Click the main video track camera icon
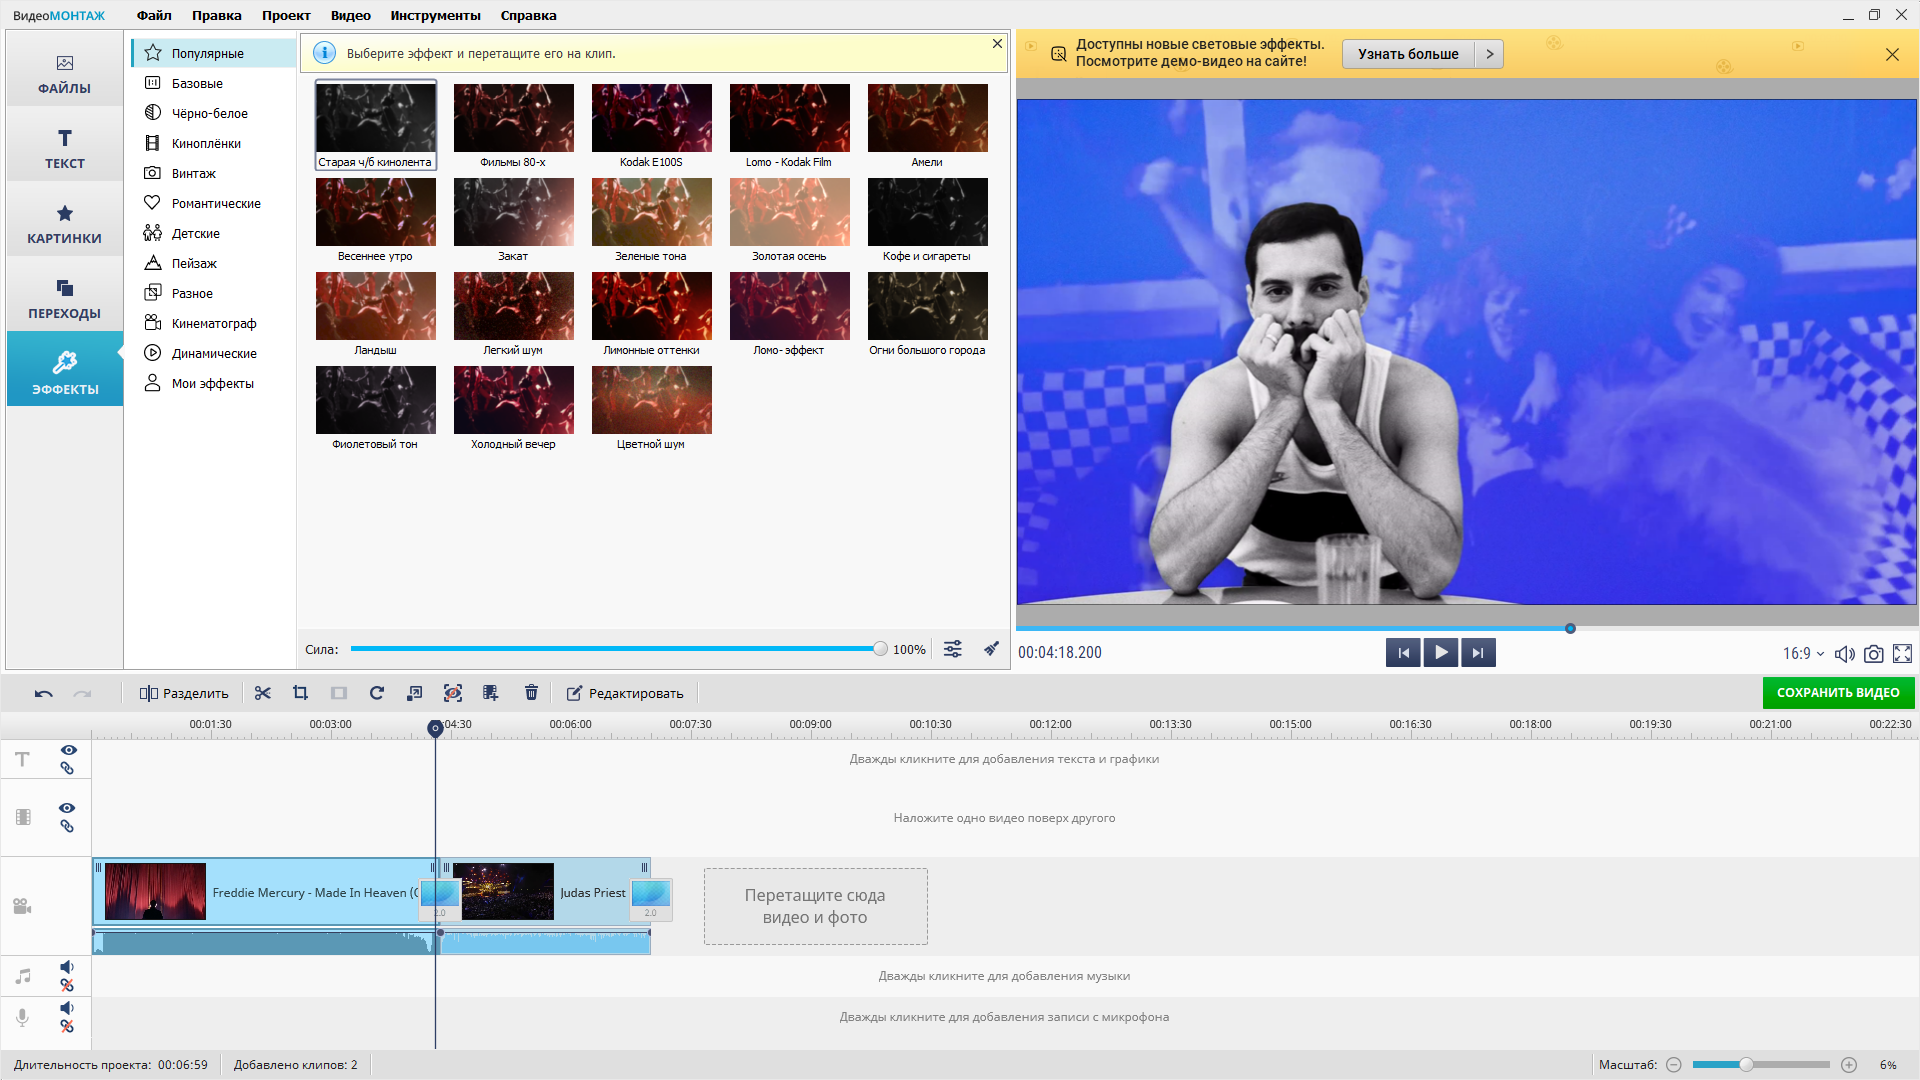Viewport: 1920px width, 1080px height. pos(22,906)
